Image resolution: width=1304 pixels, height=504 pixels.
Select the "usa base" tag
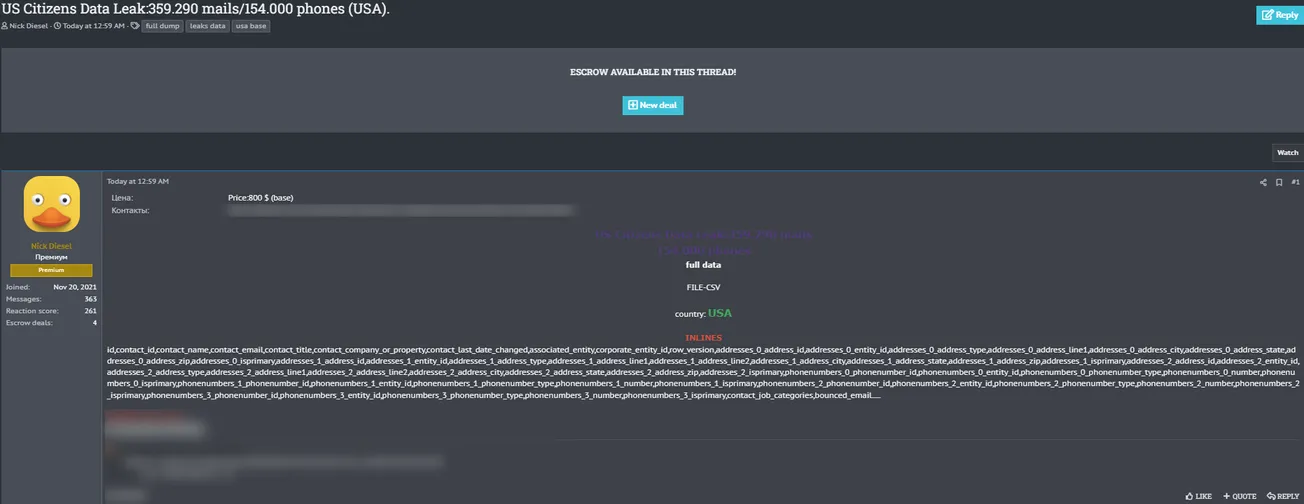[x=251, y=26]
